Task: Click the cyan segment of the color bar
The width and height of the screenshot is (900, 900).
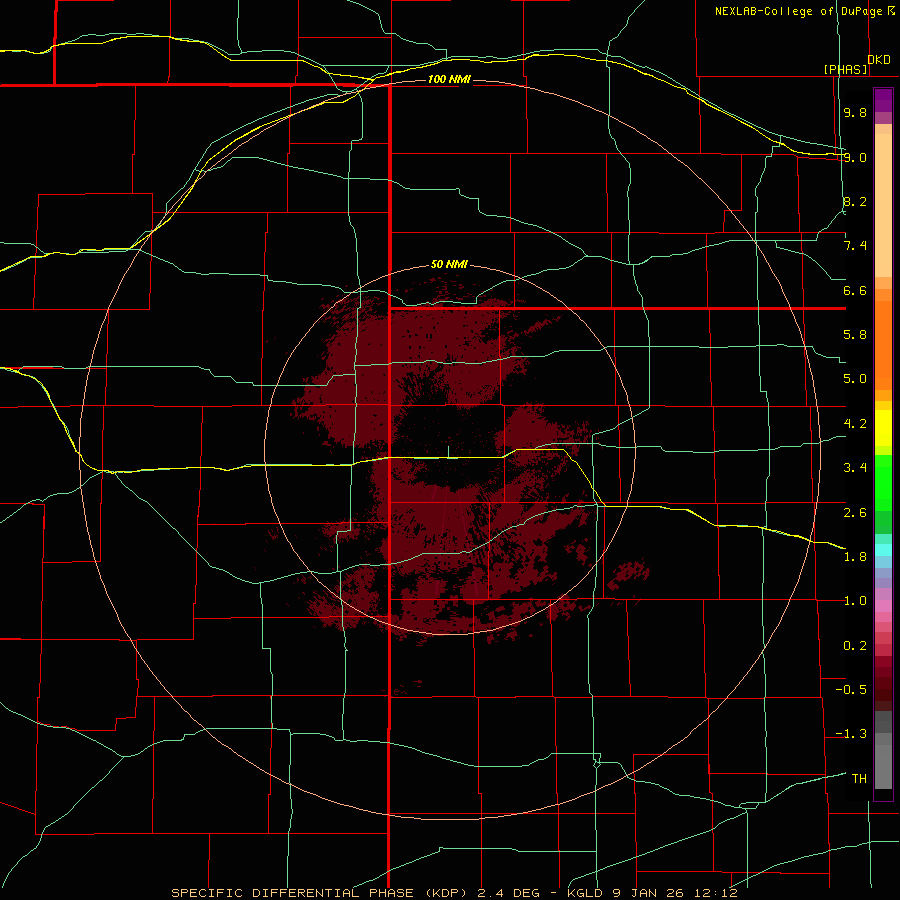Action: (x=883, y=550)
